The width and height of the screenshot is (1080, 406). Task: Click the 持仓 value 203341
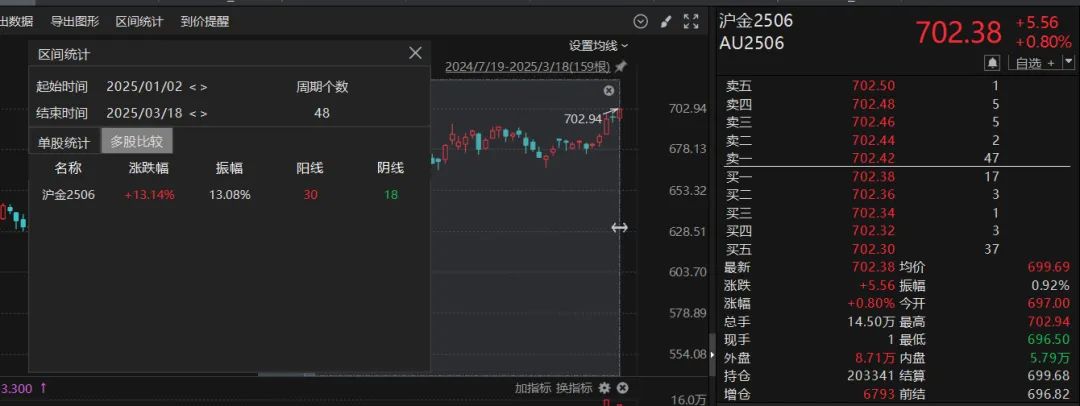point(871,376)
